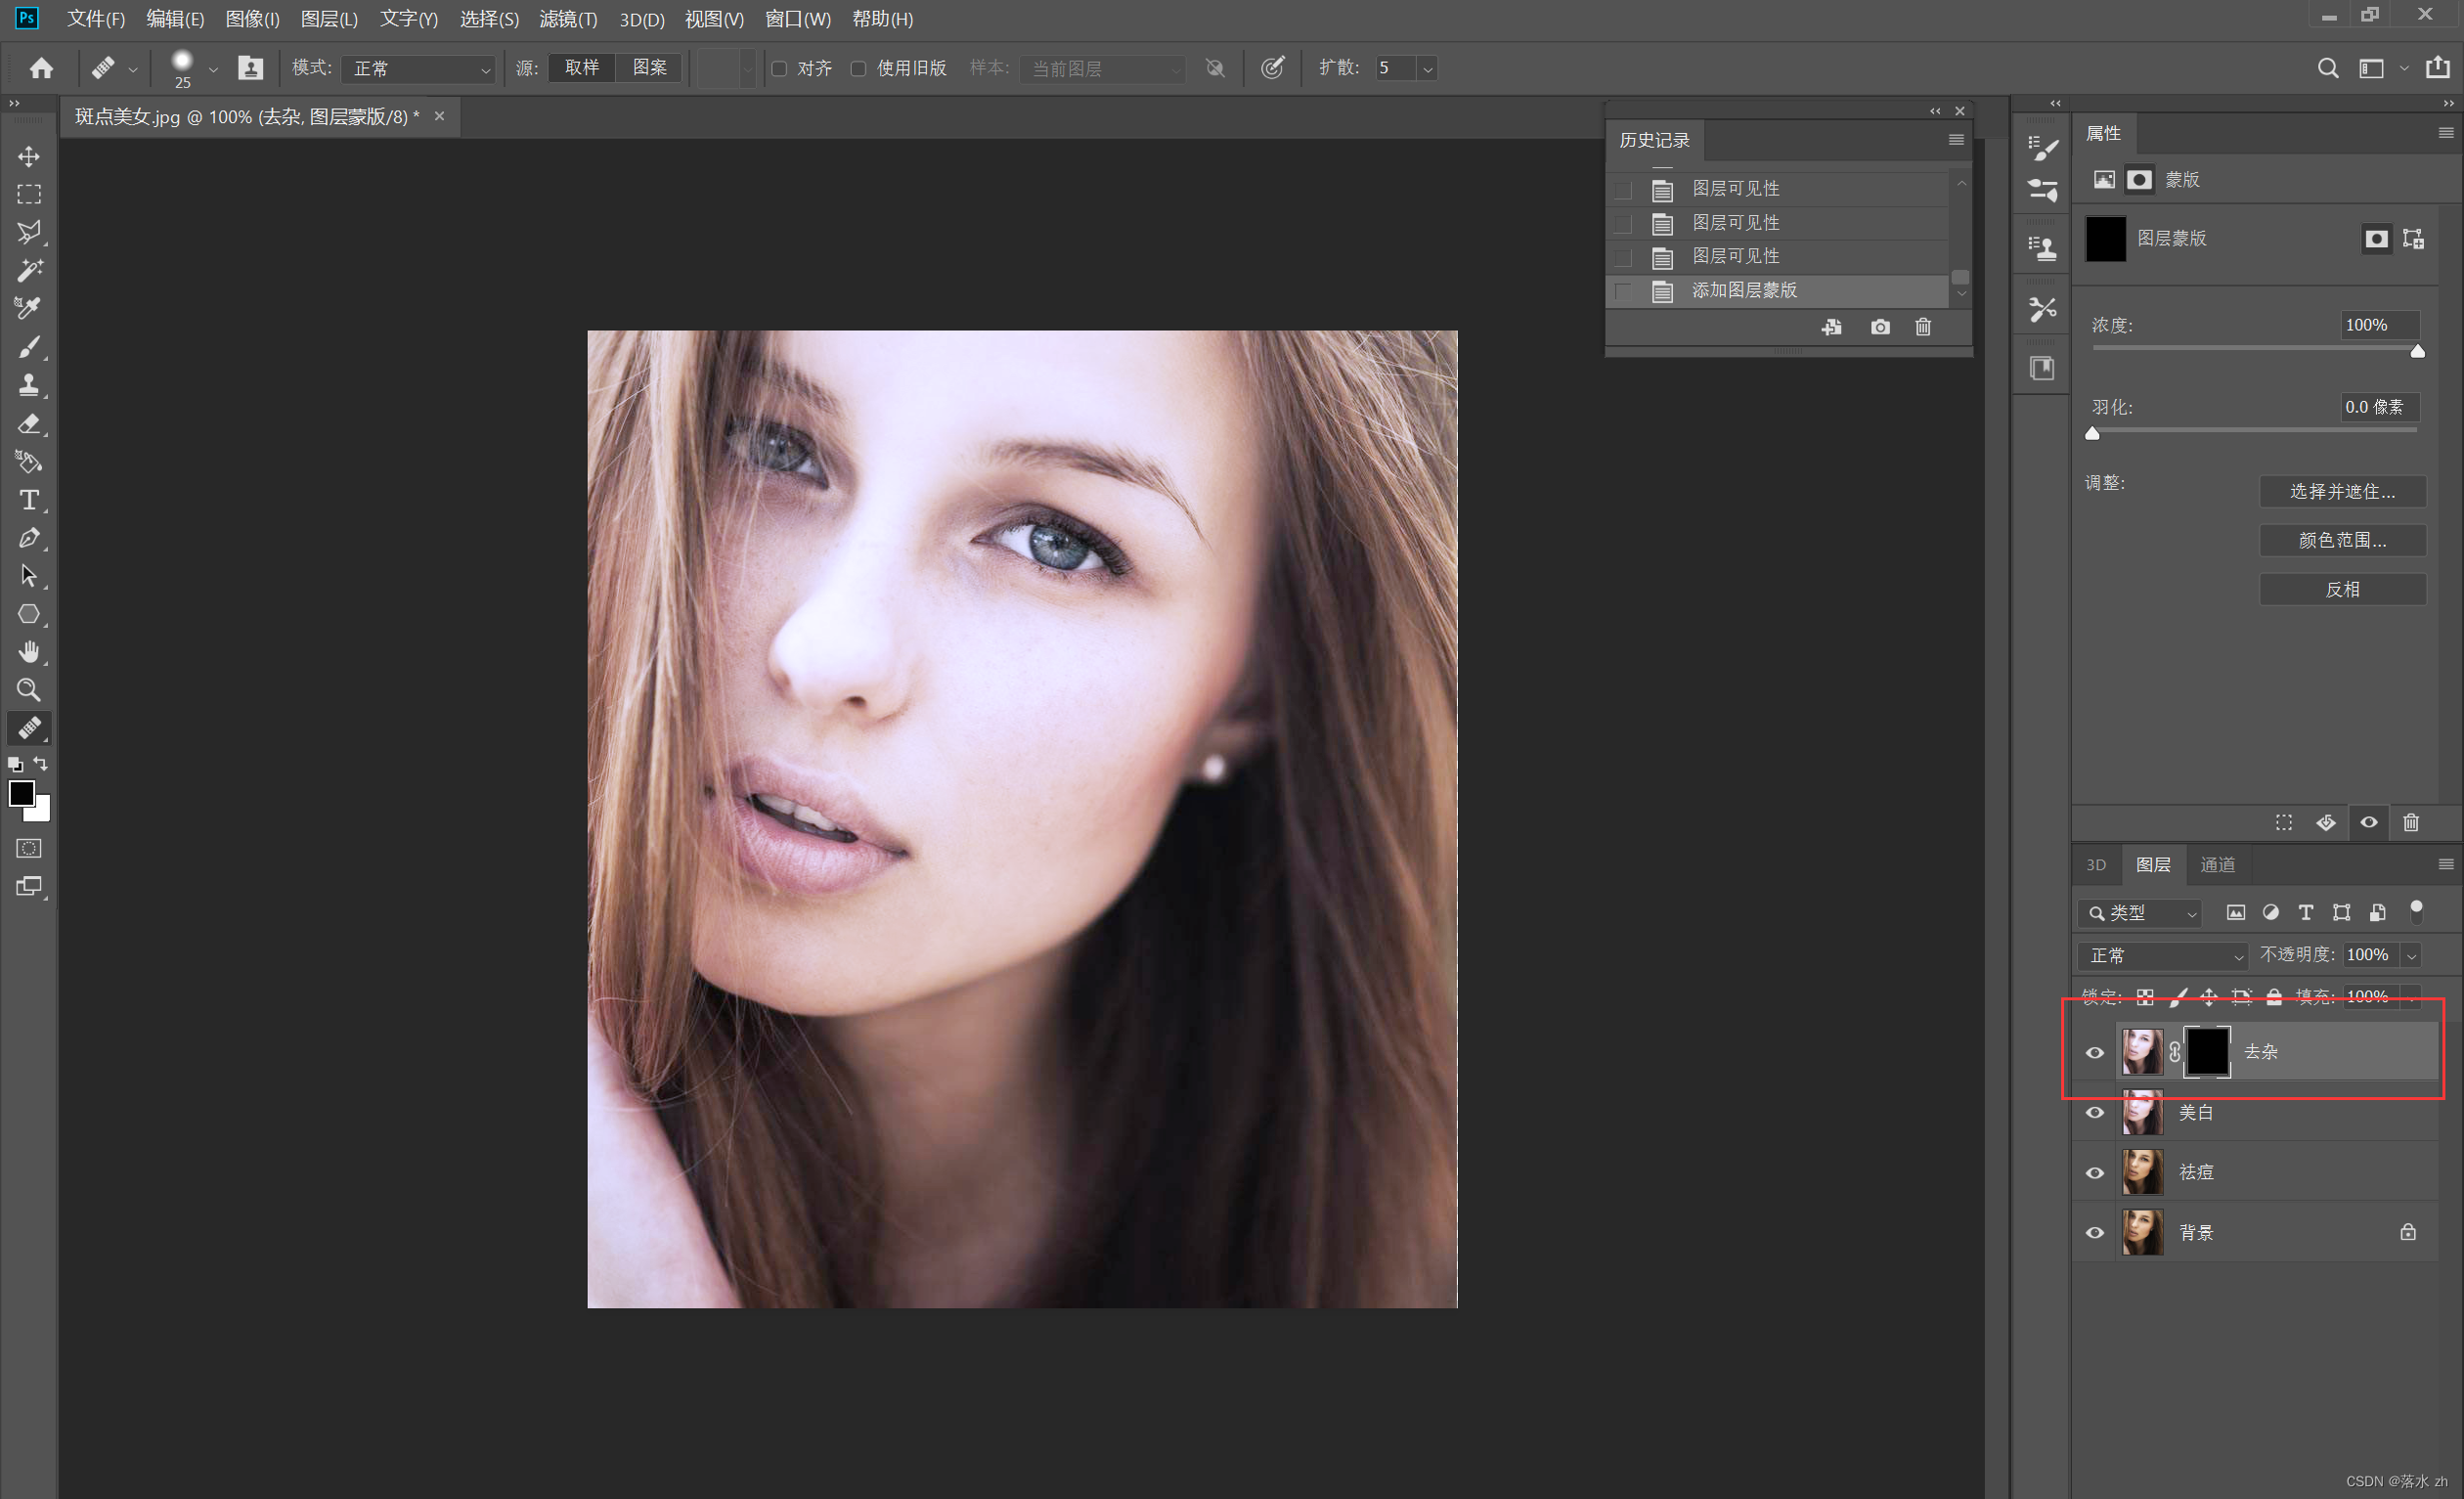Select the Magic Wand tool
Screen dimensions: 2464x1499
pyautogui.click(x=29, y=271)
